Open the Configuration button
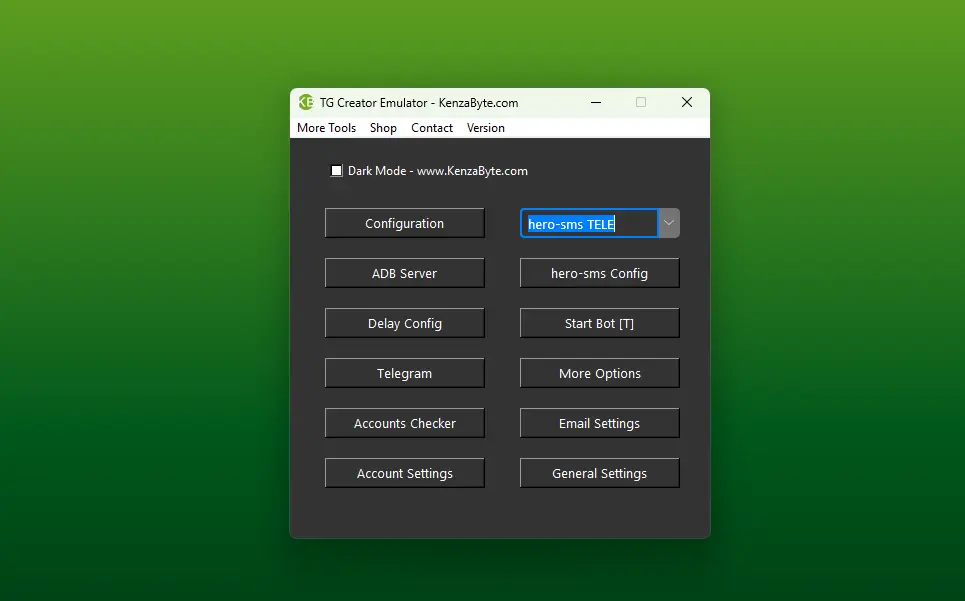This screenshot has height=601, width=965. [x=404, y=223]
